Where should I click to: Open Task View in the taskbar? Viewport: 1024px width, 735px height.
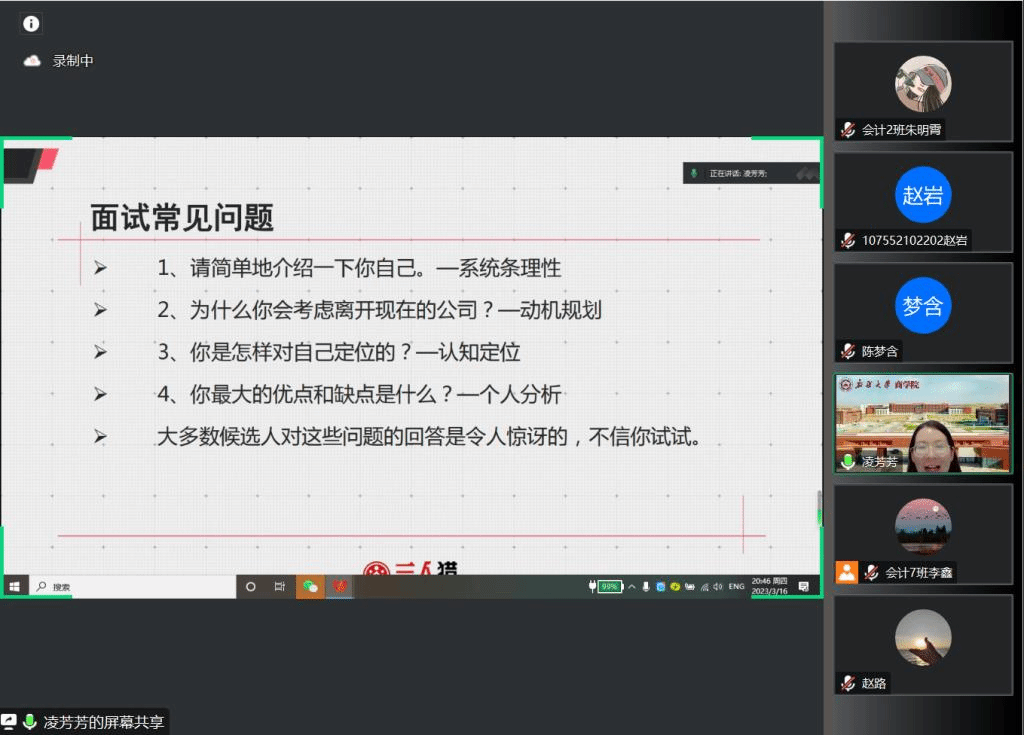coord(280,587)
